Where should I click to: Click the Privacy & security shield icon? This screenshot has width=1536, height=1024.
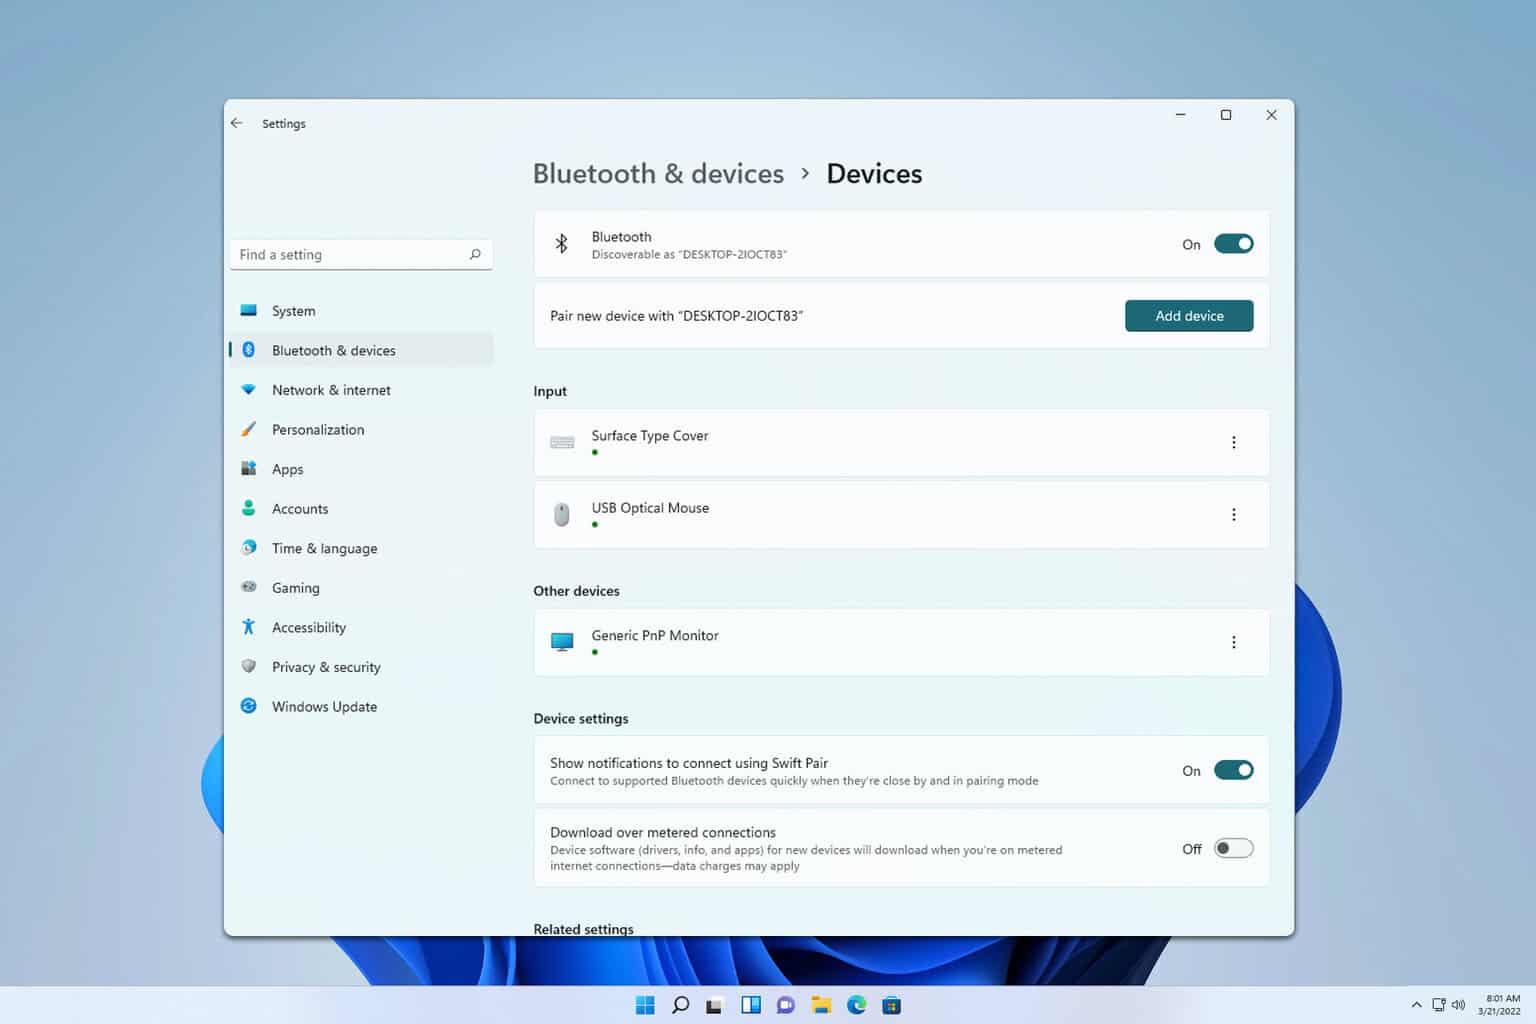pyautogui.click(x=249, y=666)
